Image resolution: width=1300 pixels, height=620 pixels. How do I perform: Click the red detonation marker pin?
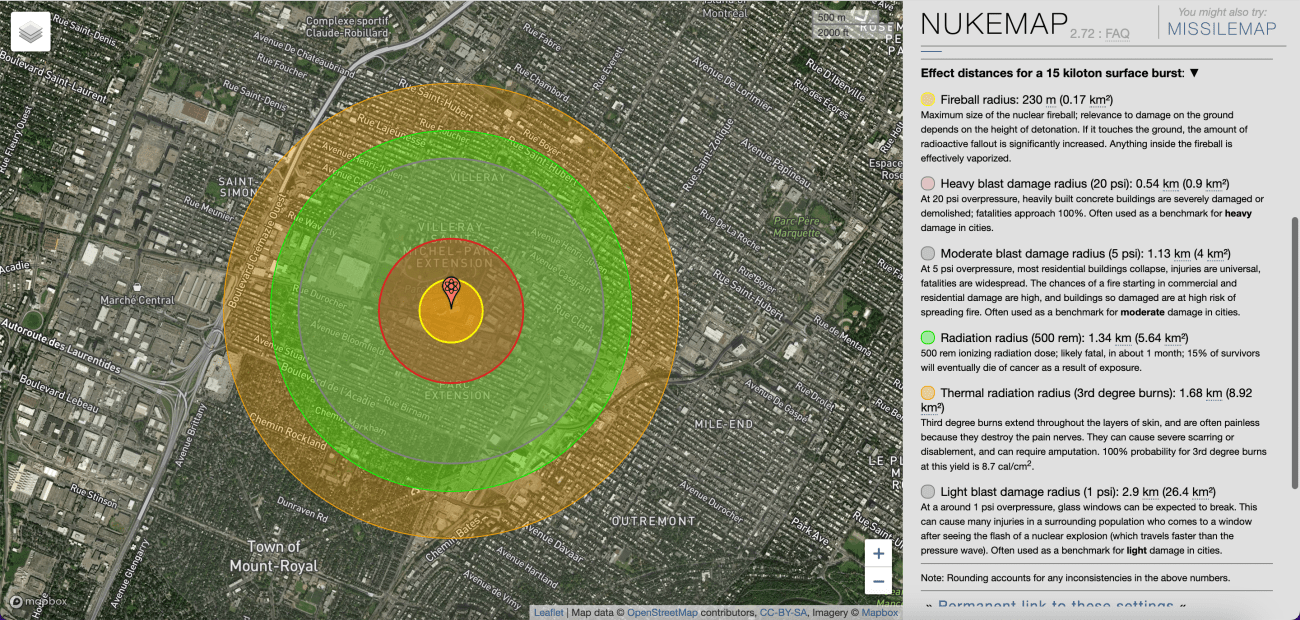[x=451, y=291]
